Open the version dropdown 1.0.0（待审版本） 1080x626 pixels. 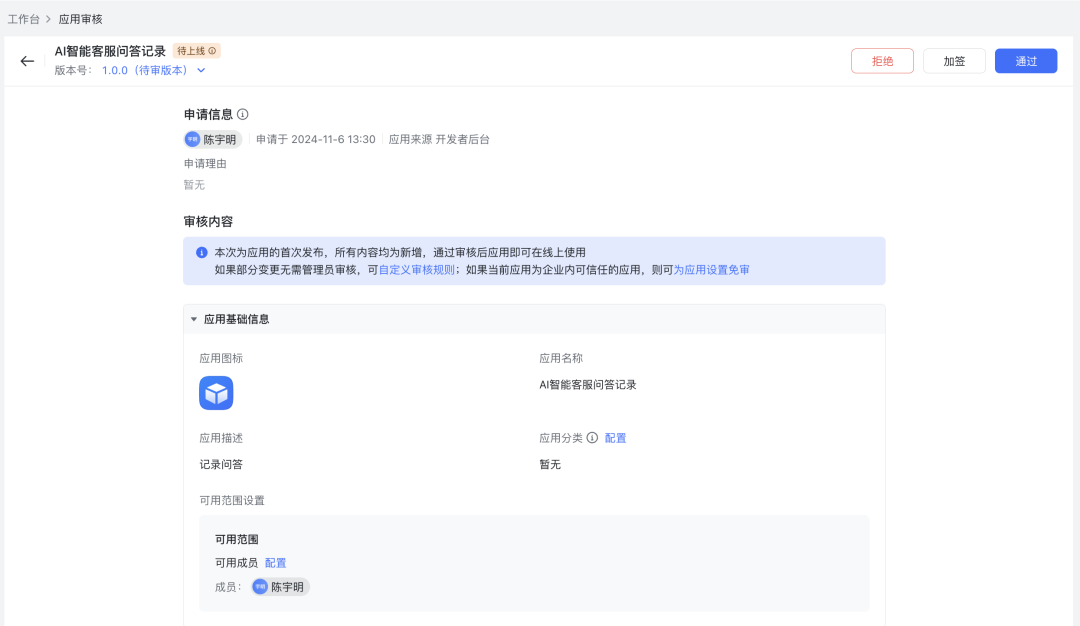[145, 71]
